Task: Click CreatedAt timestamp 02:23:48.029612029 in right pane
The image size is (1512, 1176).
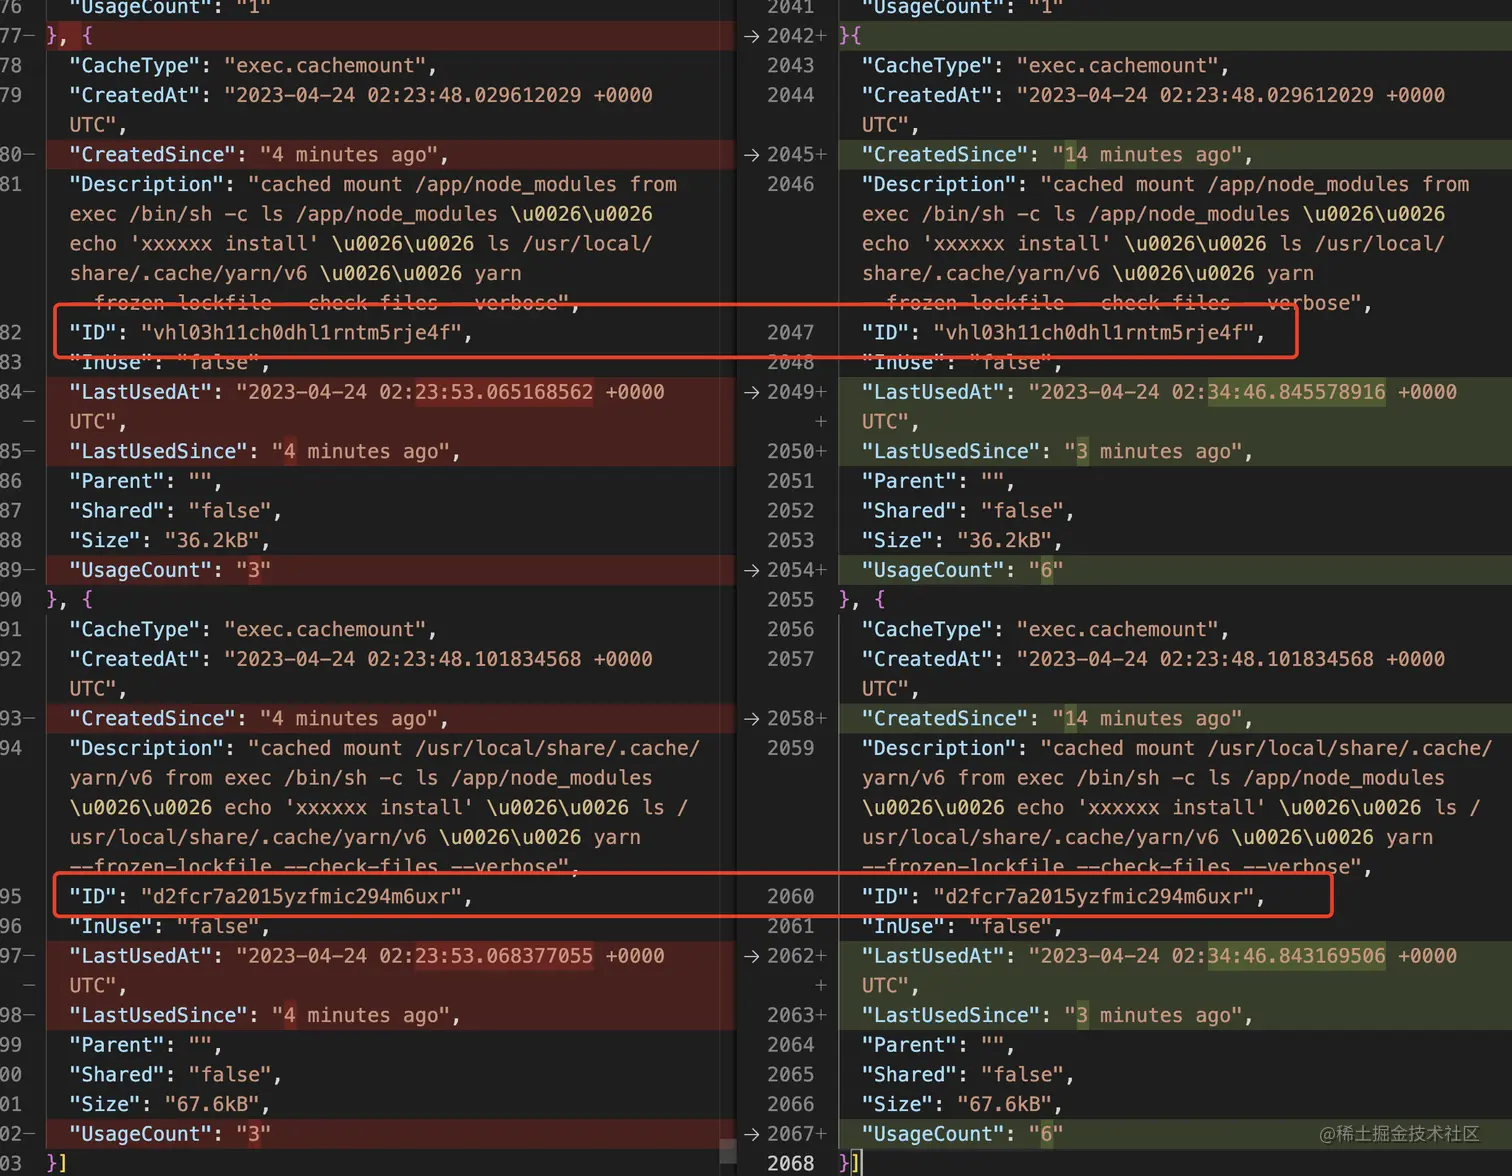Action: 1267,96
